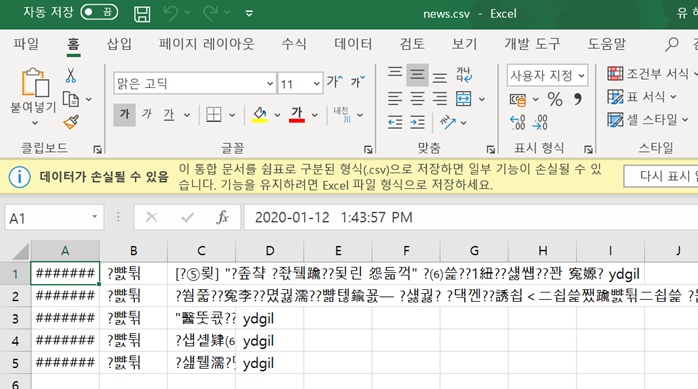Screen dimensions: 698x389
Task: Switch to the 보기 ribbon tab
Action: [464, 44]
